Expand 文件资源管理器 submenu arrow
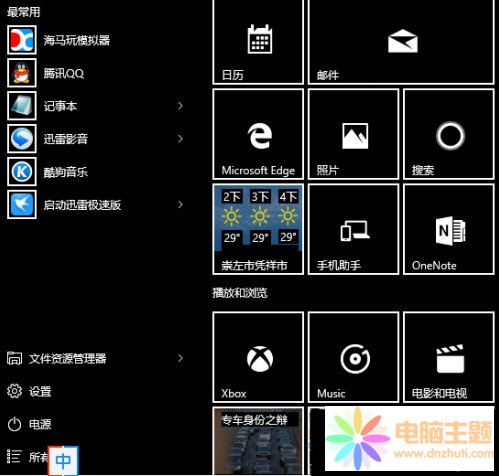Viewport: 499px width, 476px height. [180, 358]
